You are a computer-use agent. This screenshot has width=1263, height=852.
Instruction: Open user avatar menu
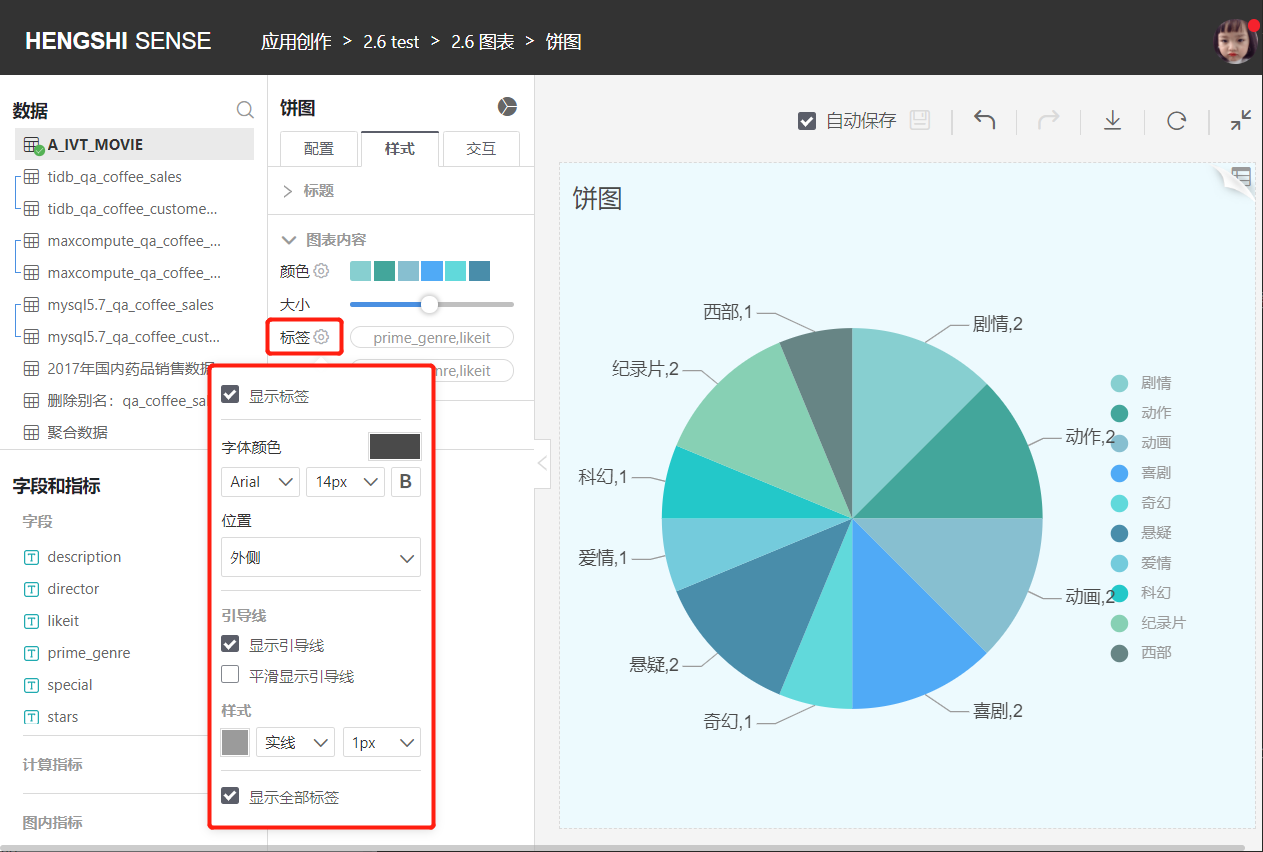(x=1235, y=41)
